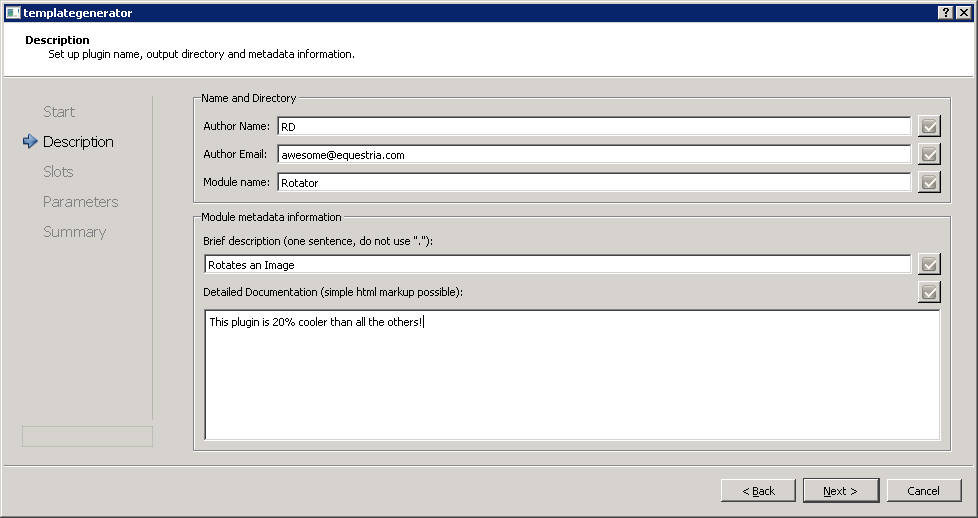The width and height of the screenshot is (978, 518).
Task: Click the Back button
Action: click(758, 491)
